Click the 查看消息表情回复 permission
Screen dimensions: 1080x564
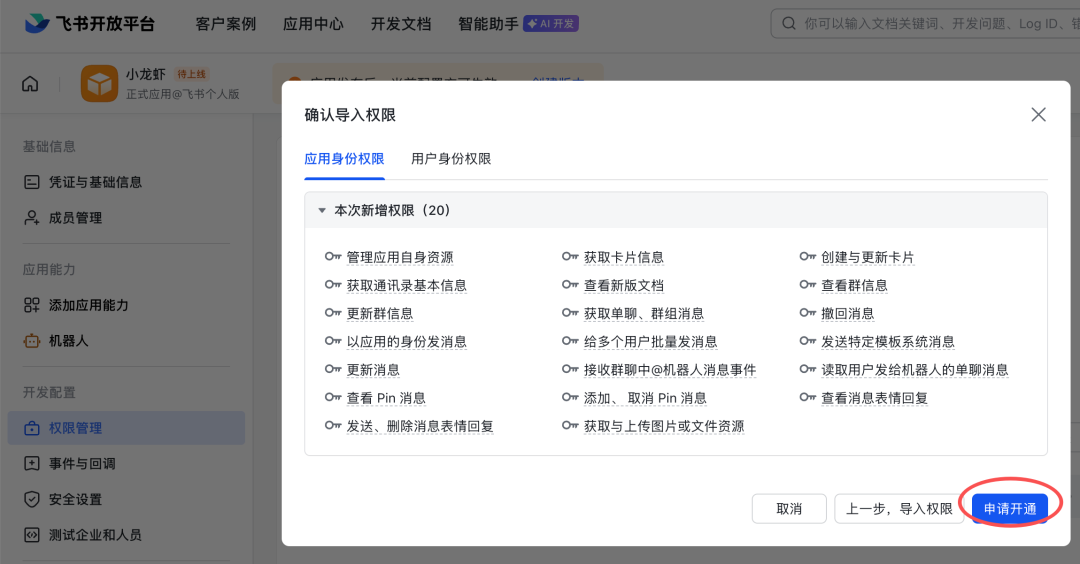click(875, 399)
